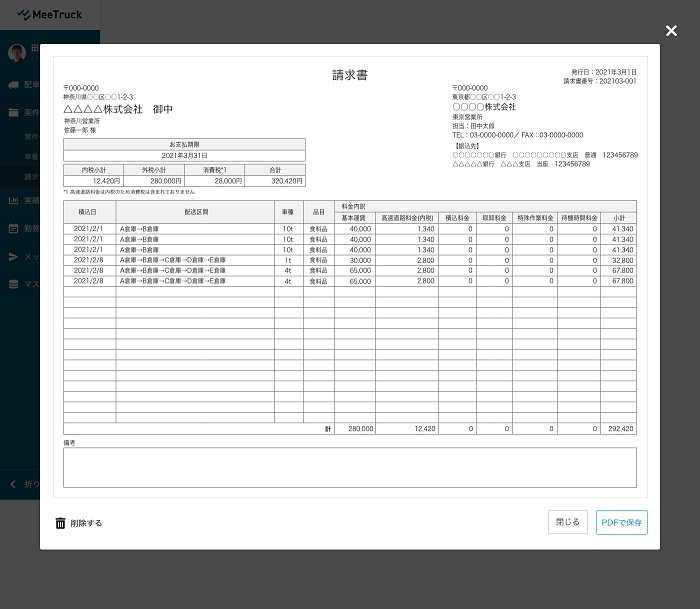Open the truck dispatch sidebar icon
The height and width of the screenshot is (609, 700).
click(x=14, y=86)
